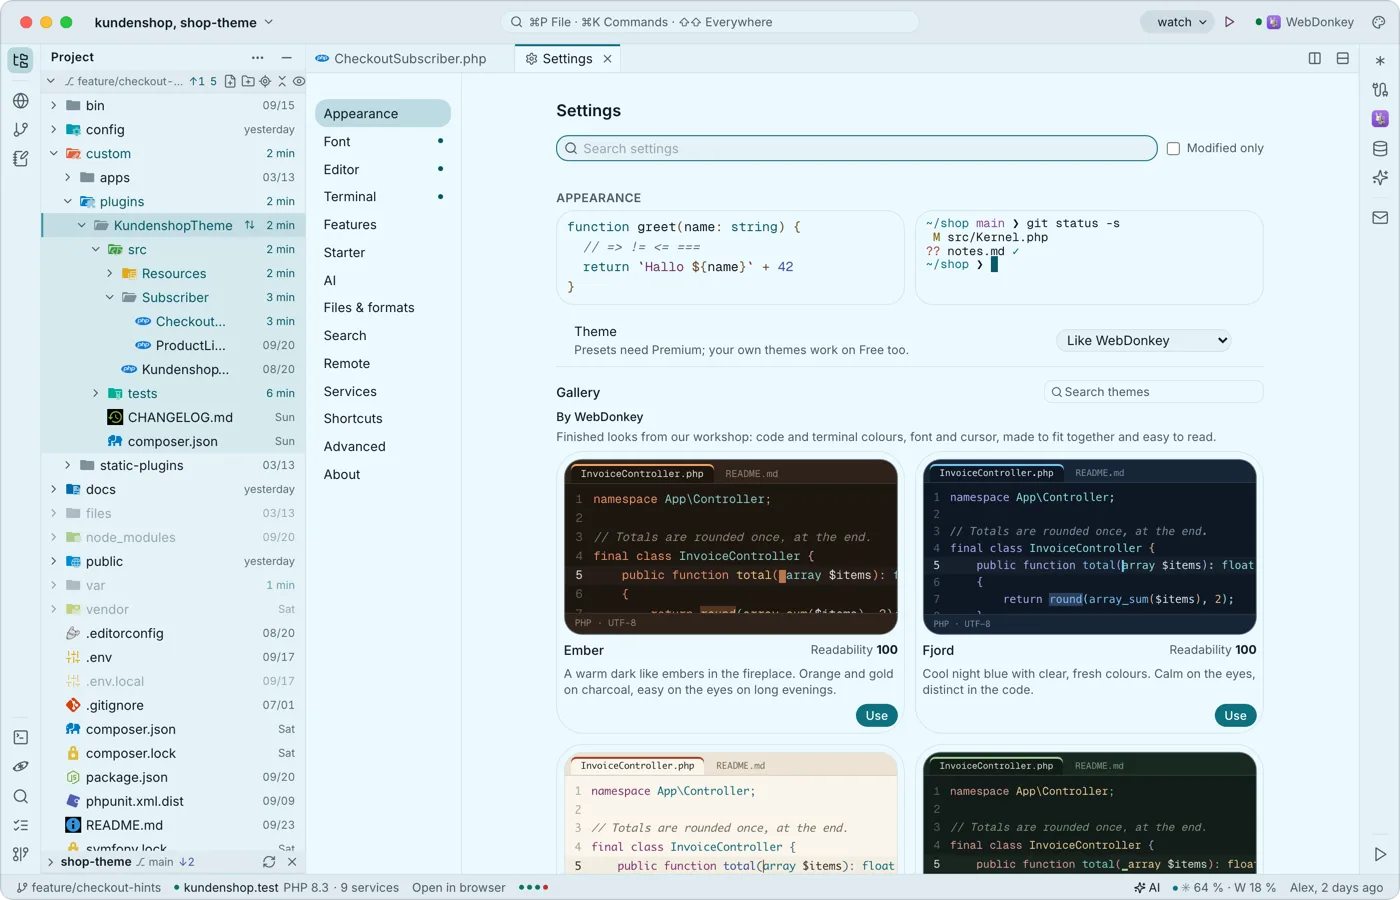Click Open in browser in status bar
The image size is (1400, 900).
pos(459,888)
